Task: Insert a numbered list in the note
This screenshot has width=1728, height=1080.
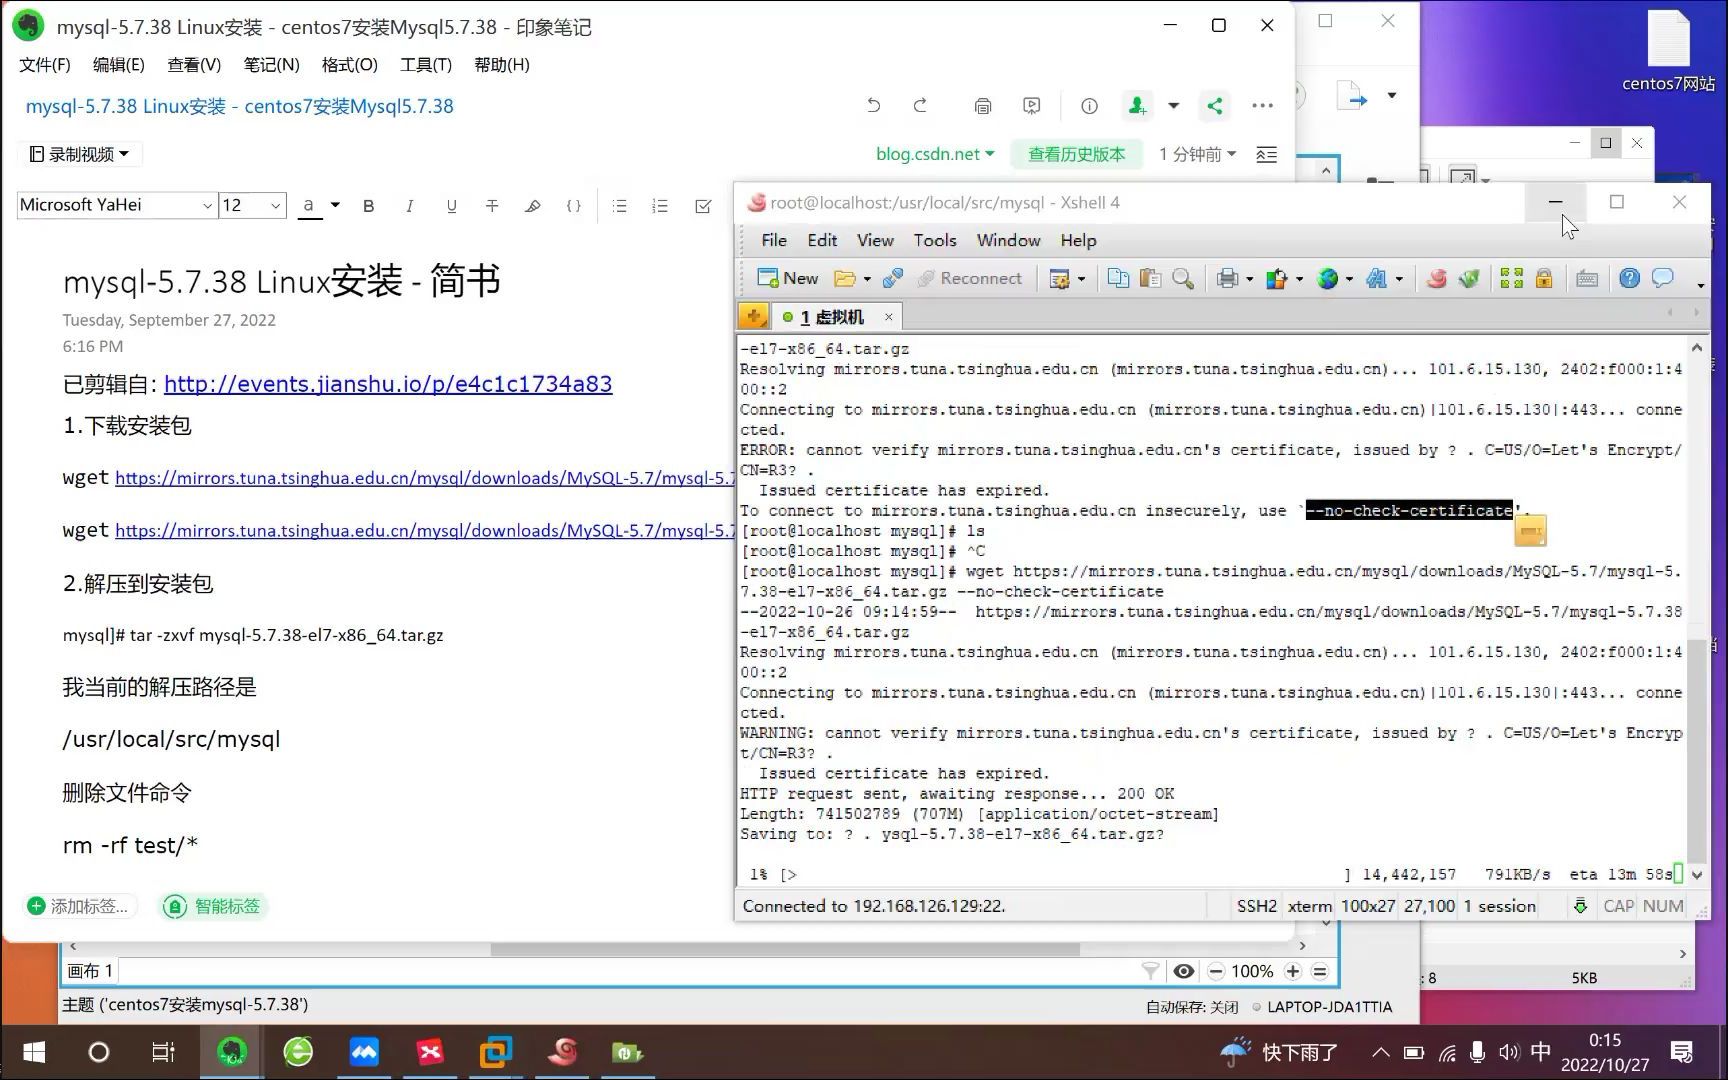Action: coord(660,205)
